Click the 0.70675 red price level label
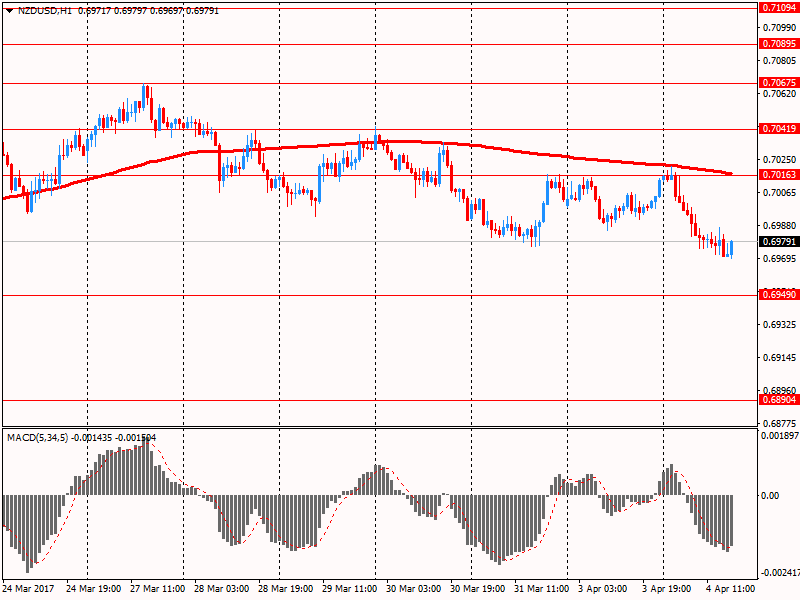The width and height of the screenshot is (800, 600). 779,83
